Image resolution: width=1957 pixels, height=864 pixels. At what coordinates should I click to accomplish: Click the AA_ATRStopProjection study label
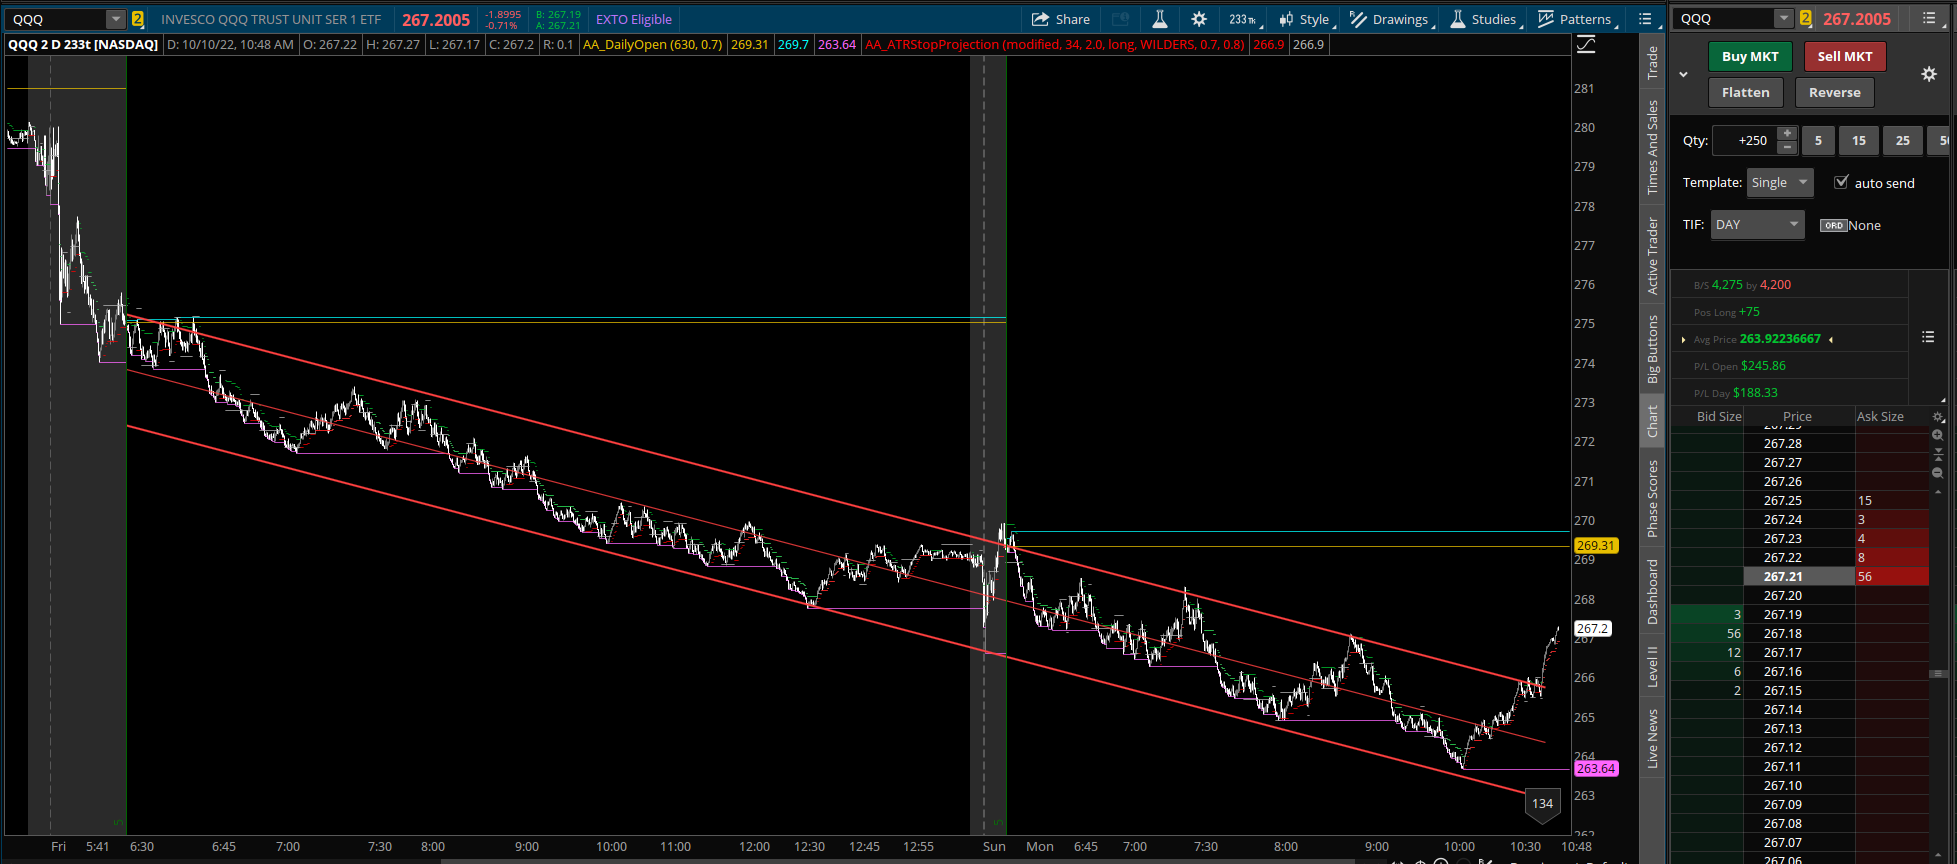(1055, 45)
